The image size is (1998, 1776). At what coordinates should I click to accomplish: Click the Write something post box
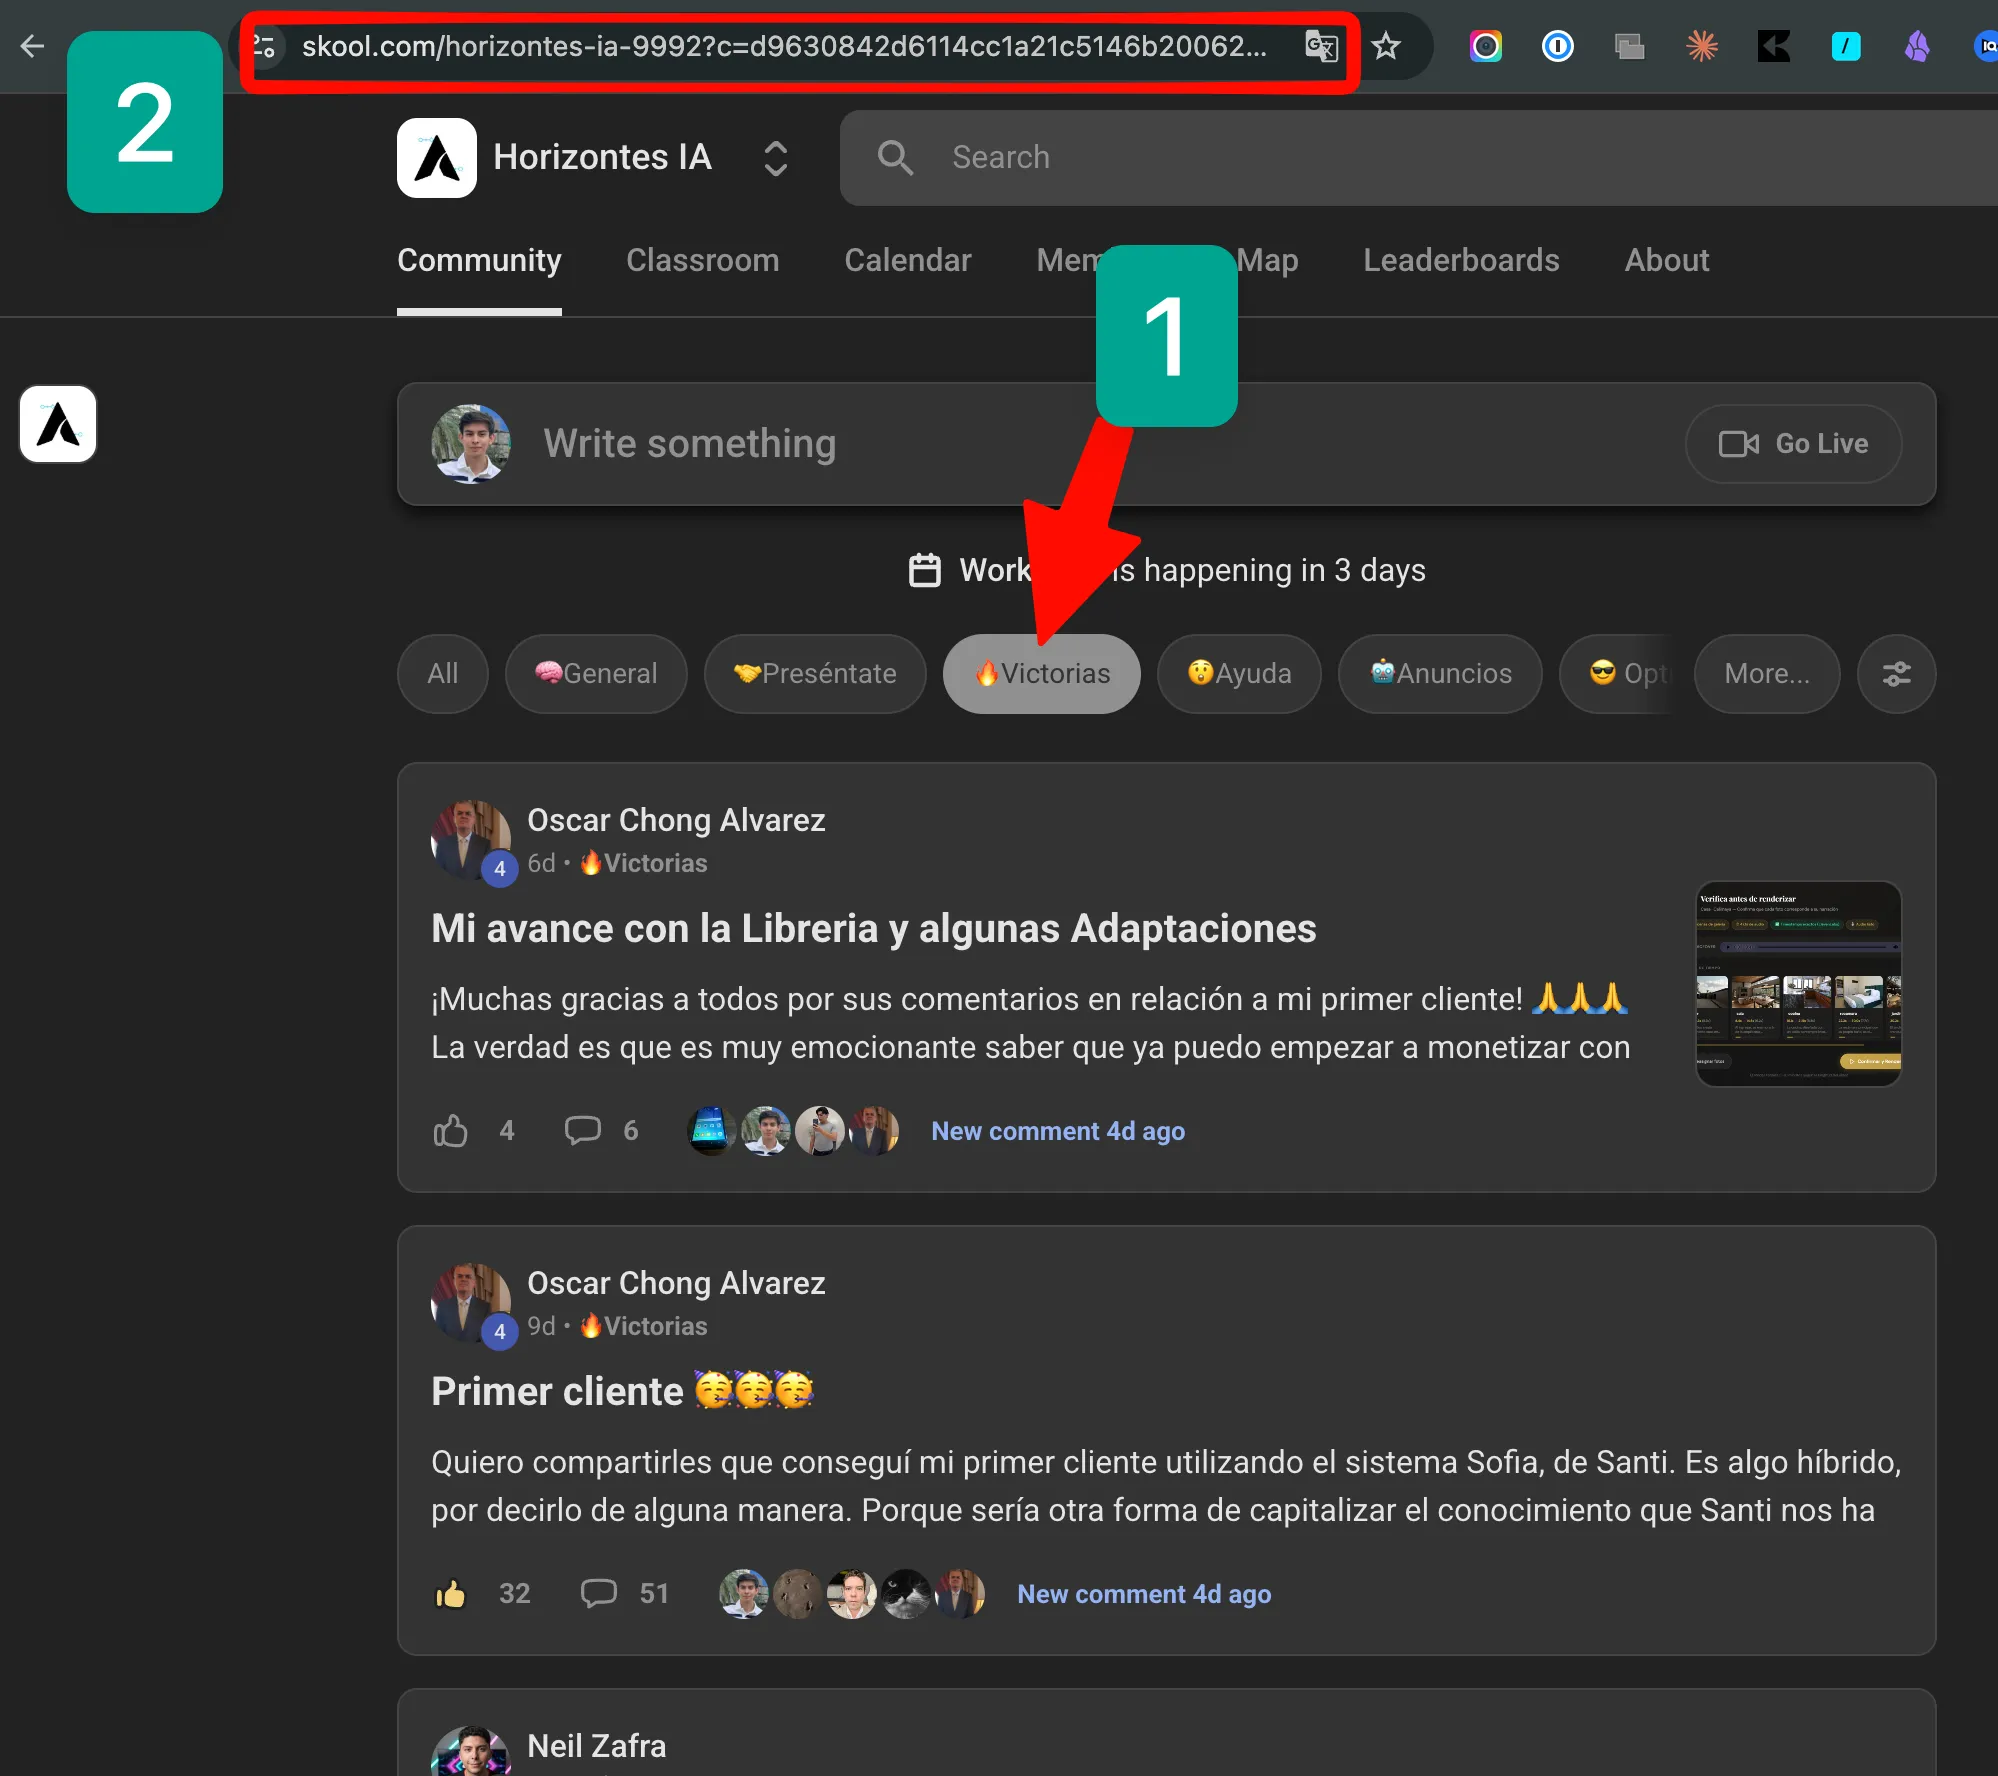(1167, 444)
